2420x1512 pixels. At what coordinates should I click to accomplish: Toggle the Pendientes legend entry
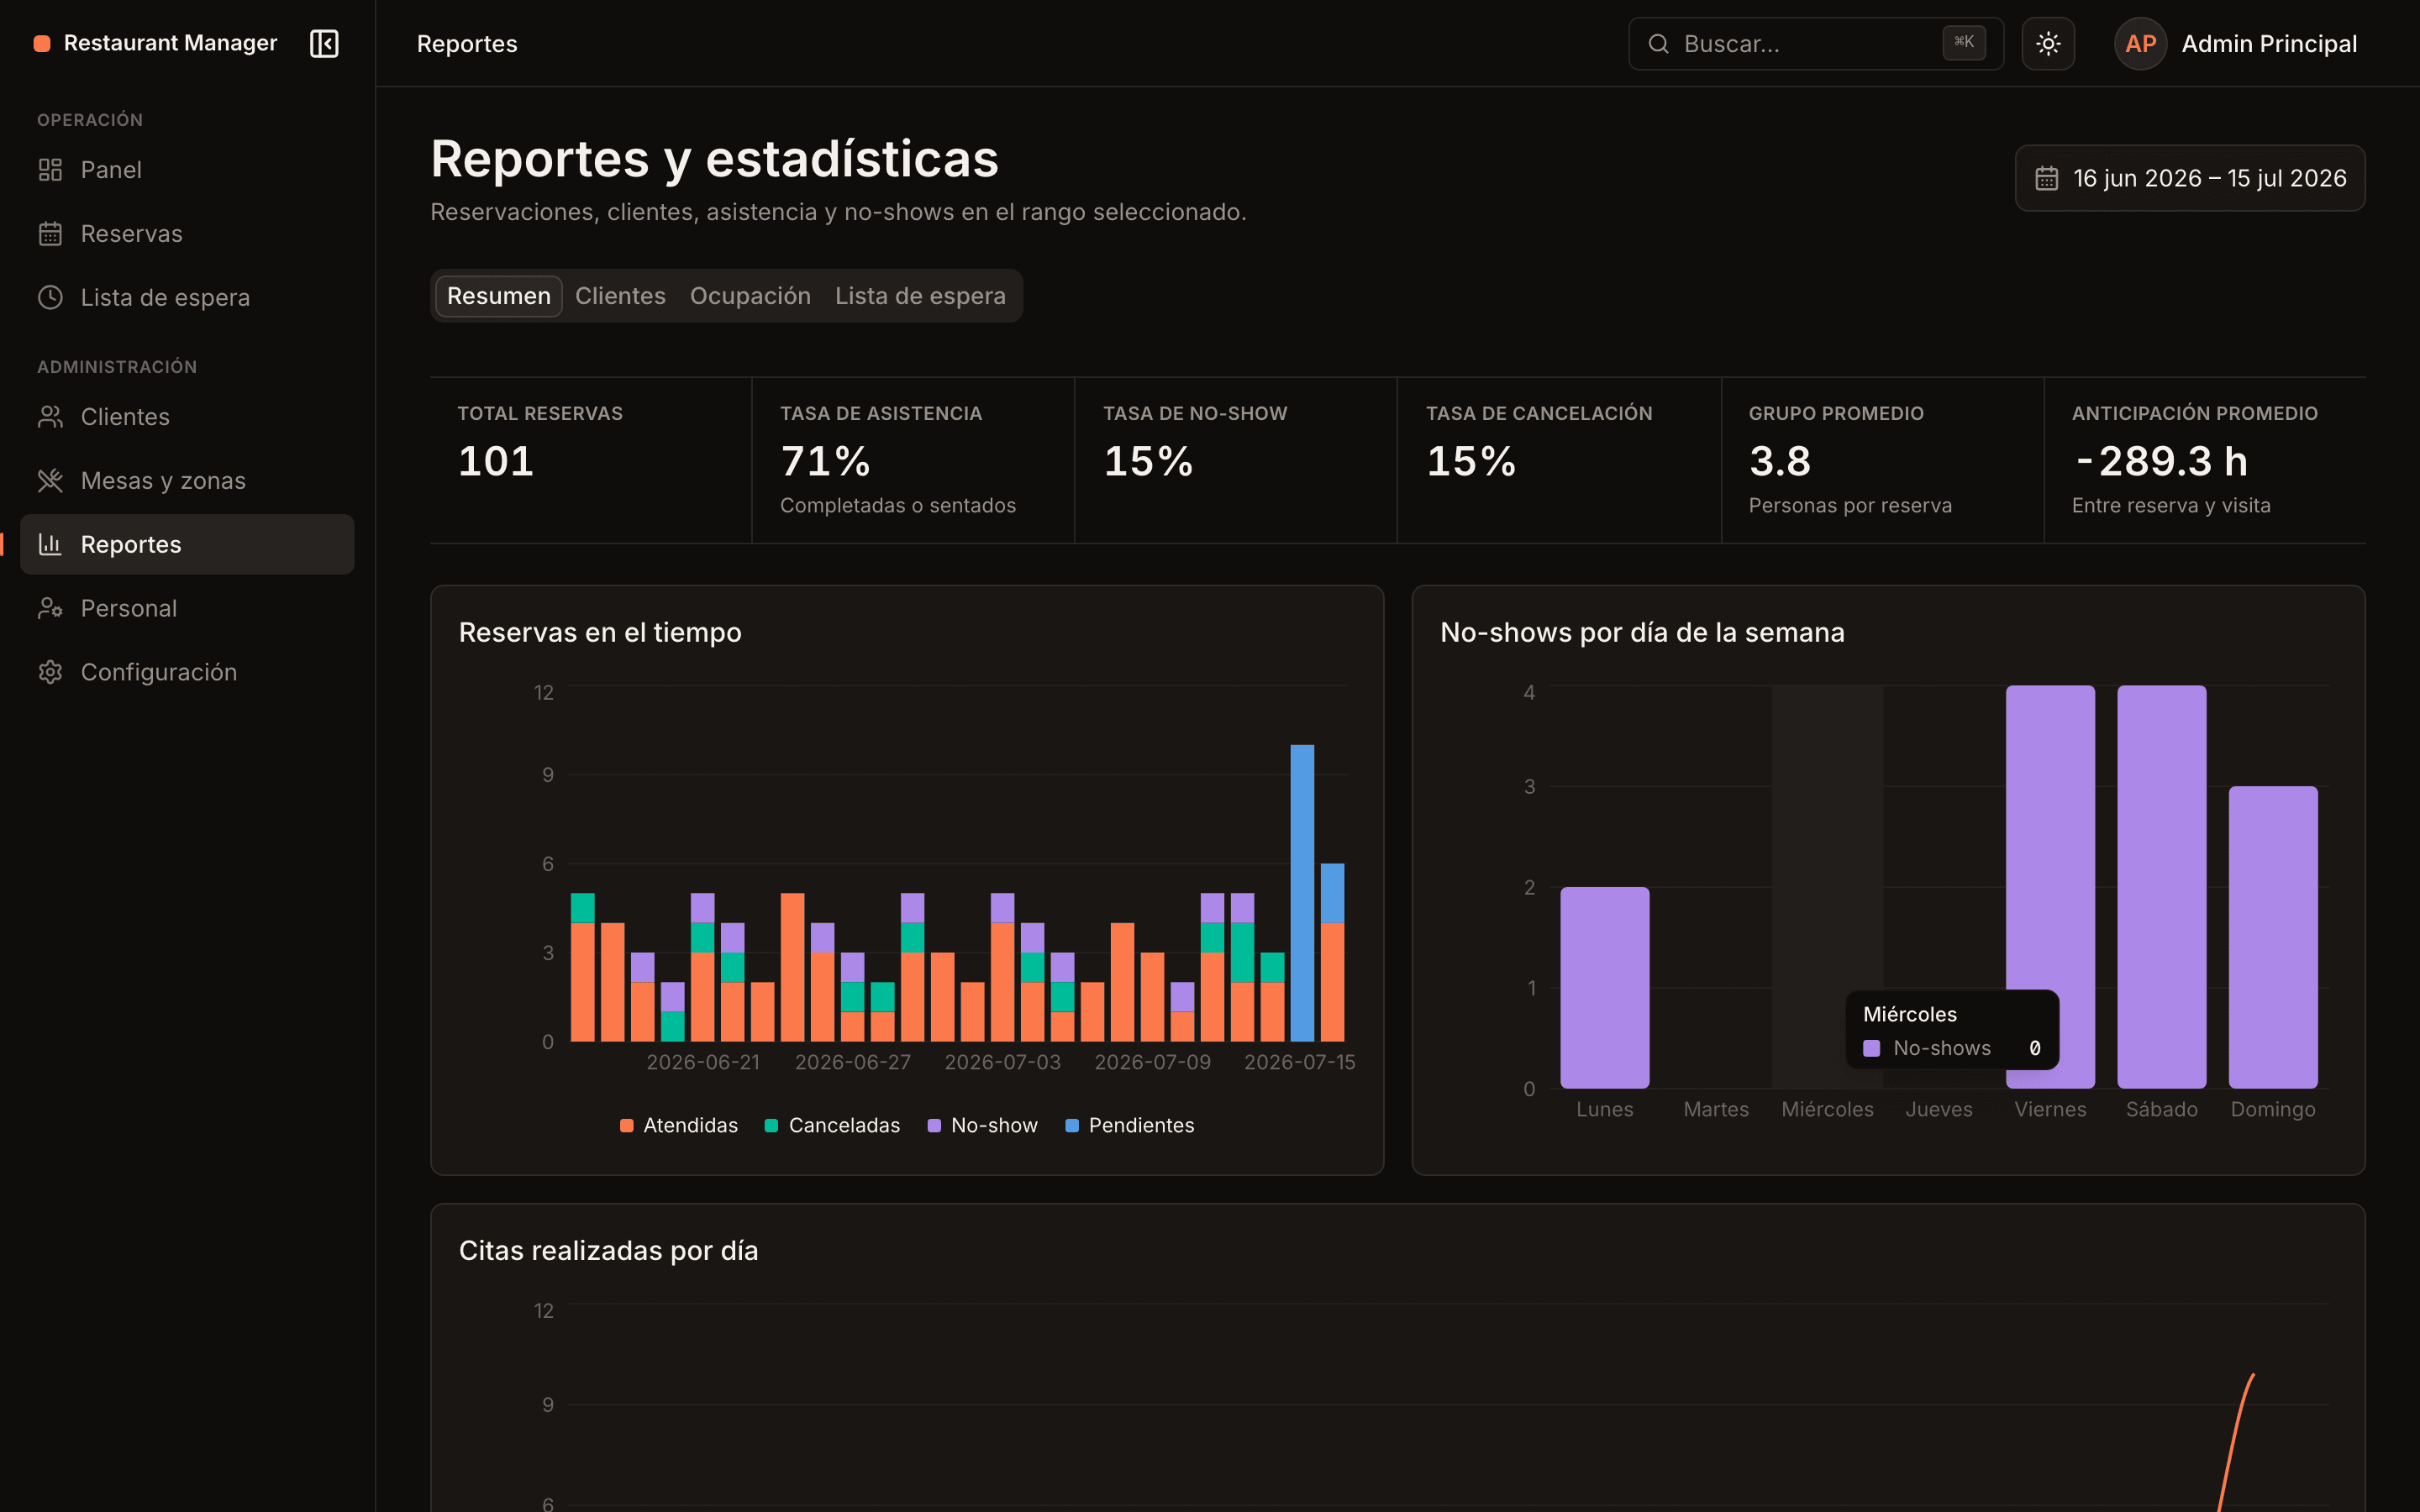[1130, 1126]
